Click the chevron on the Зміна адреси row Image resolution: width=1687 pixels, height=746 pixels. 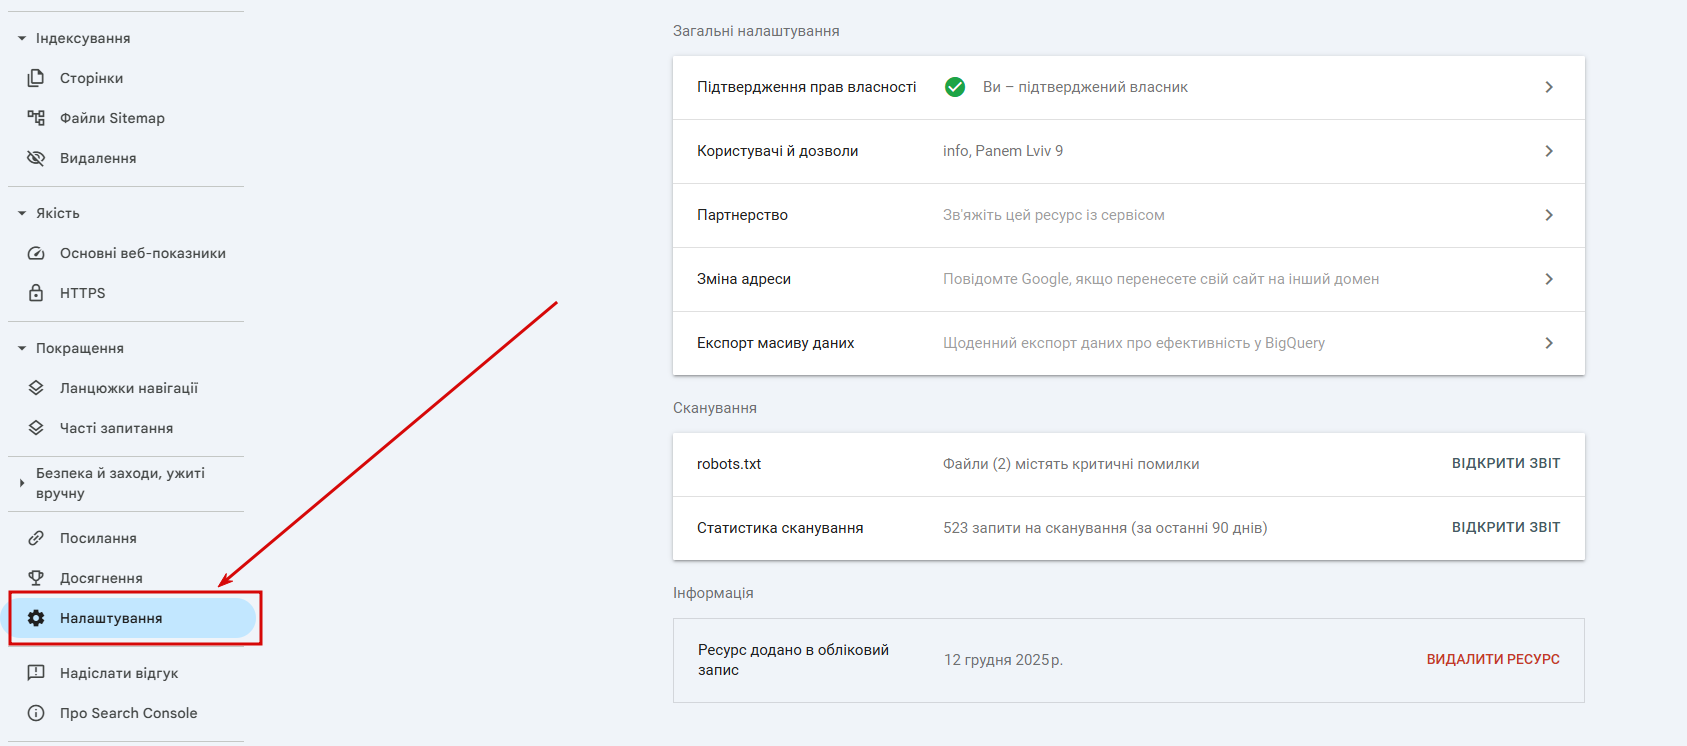click(1548, 279)
